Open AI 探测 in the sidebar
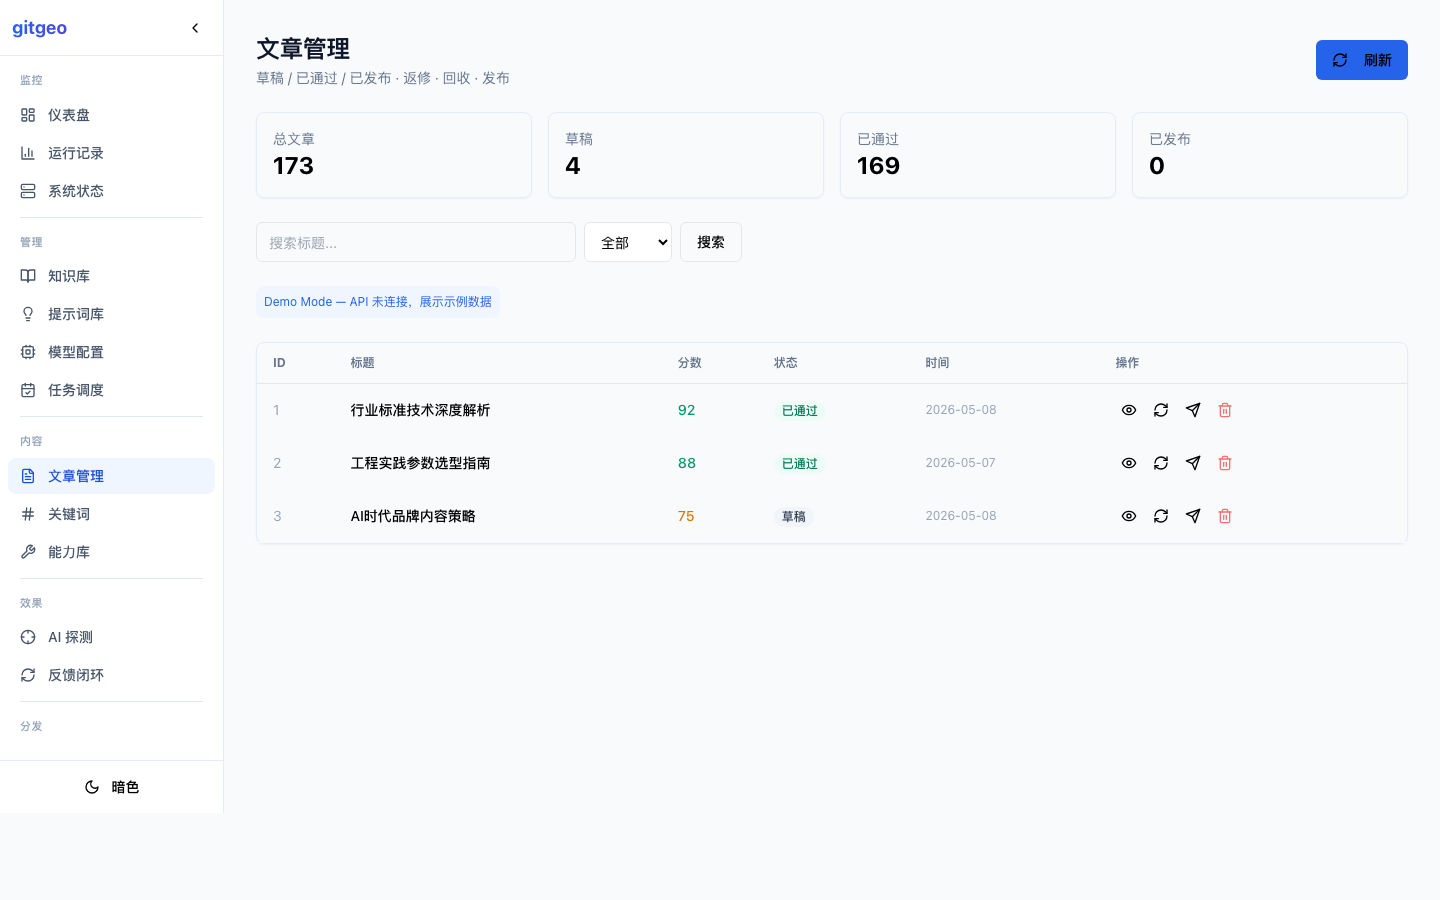The image size is (1440, 900). pos(111,637)
